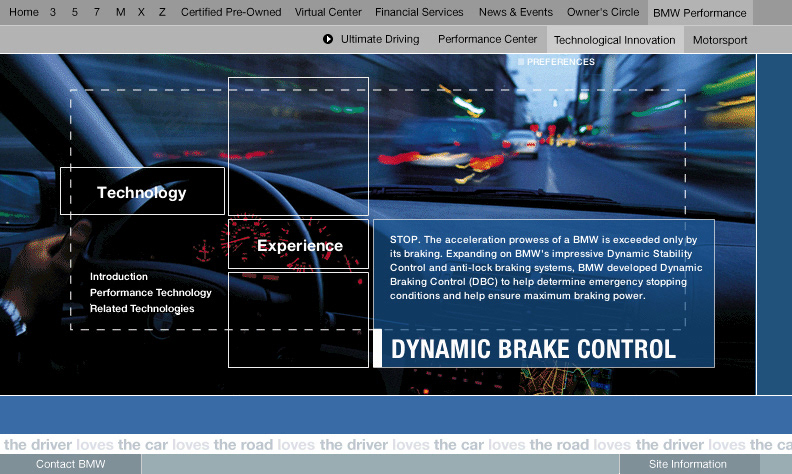The height and width of the screenshot is (474, 792).
Task: Open the Introduction link
Action: (x=119, y=276)
